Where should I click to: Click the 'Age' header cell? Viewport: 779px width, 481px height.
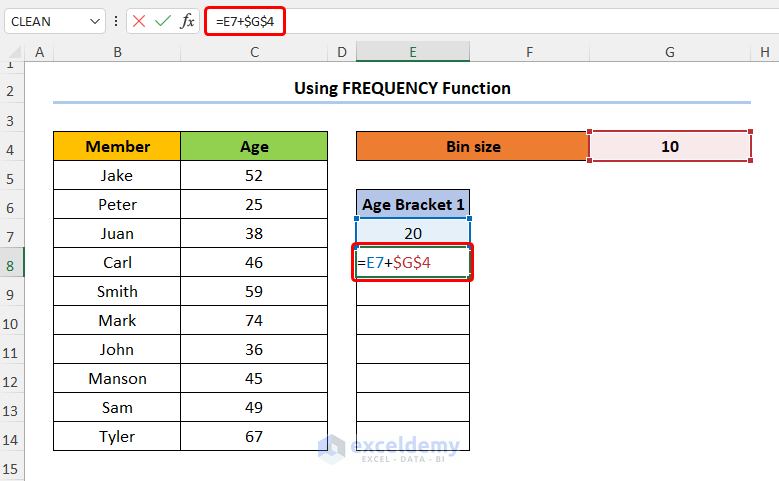tap(254, 147)
